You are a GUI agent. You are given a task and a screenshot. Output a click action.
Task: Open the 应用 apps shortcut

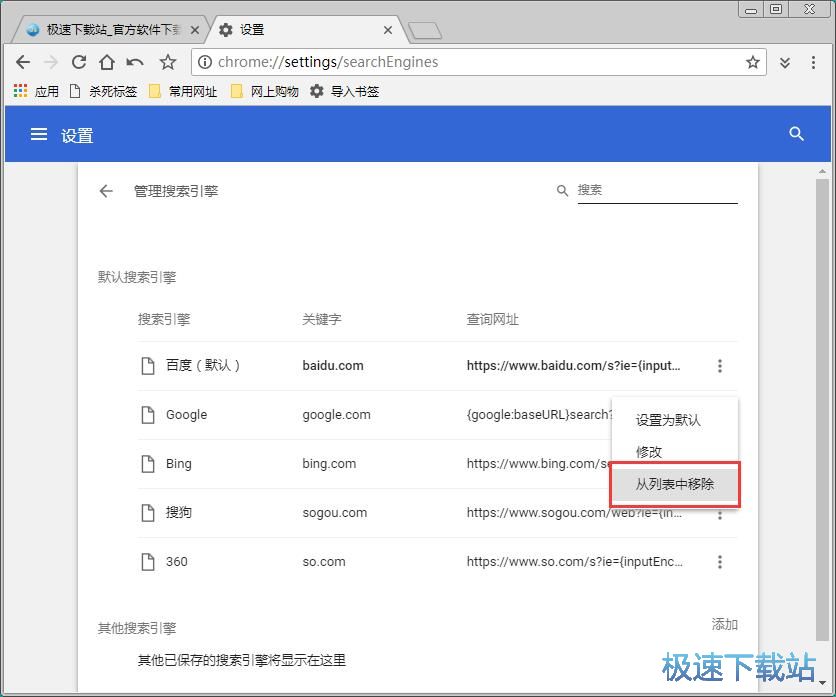click(x=36, y=91)
